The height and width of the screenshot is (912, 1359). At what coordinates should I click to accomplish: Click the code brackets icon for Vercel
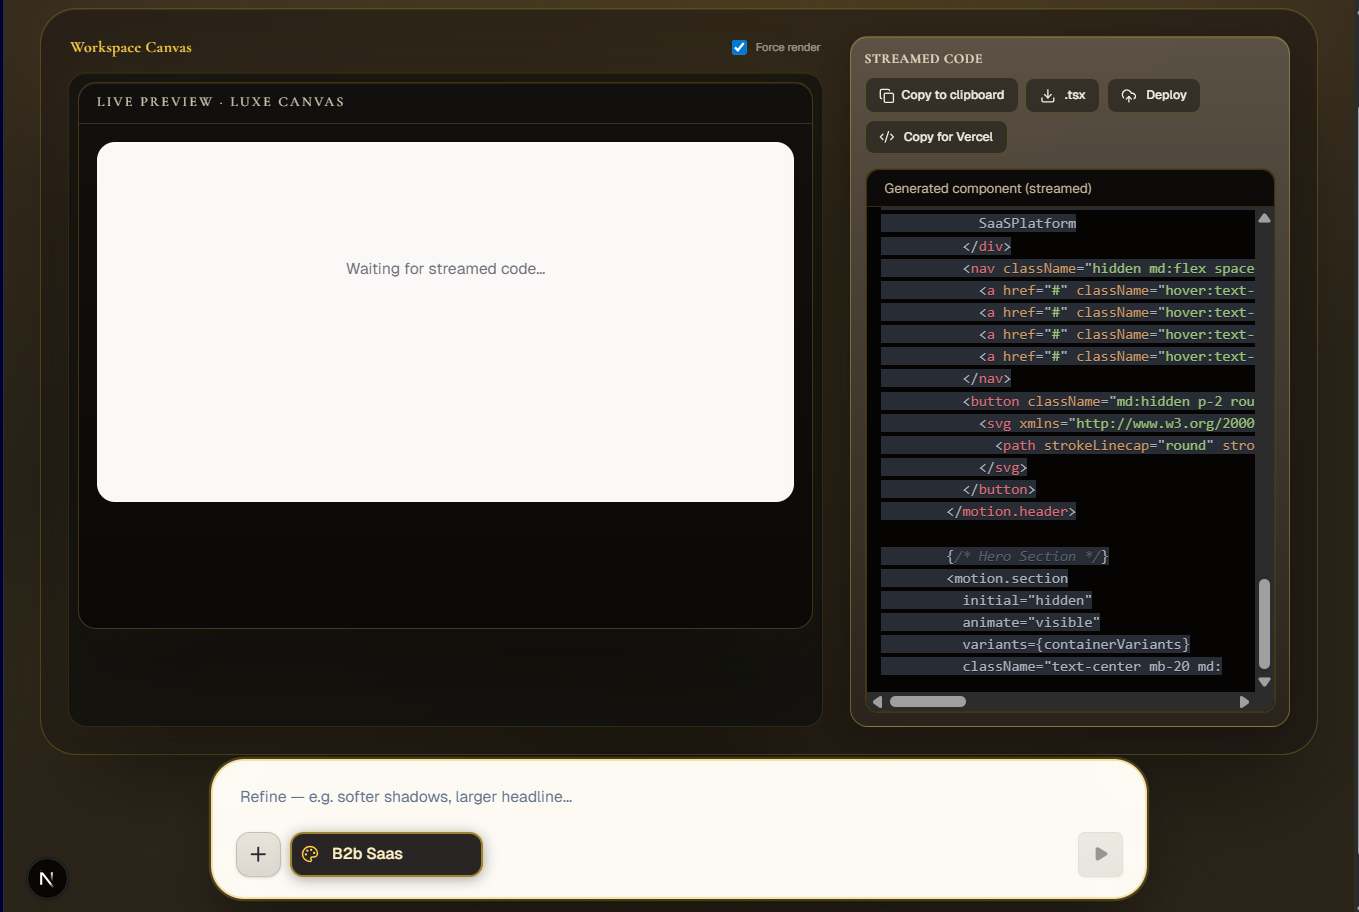point(887,137)
